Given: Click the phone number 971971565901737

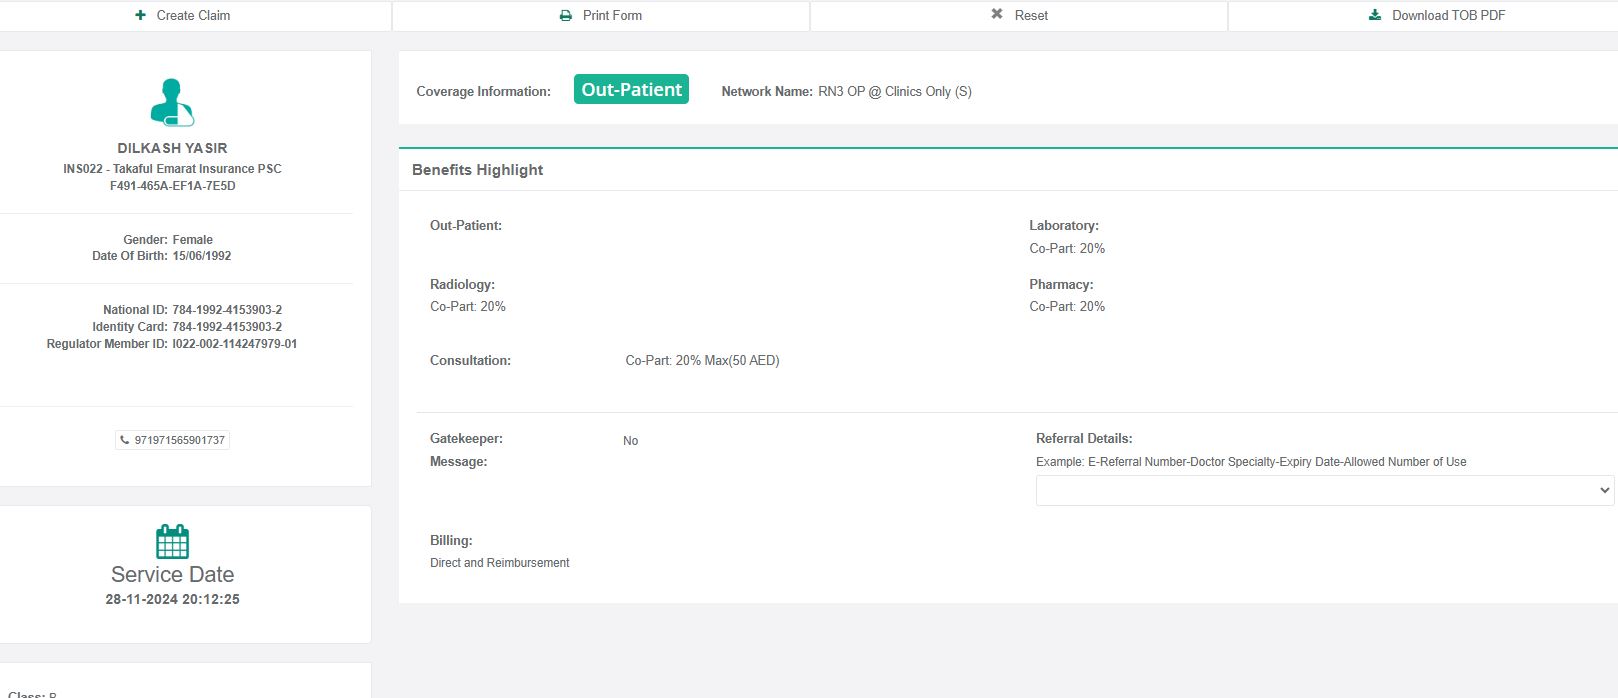Looking at the screenshot, I should pyautogui.click(x=180, y=440).
